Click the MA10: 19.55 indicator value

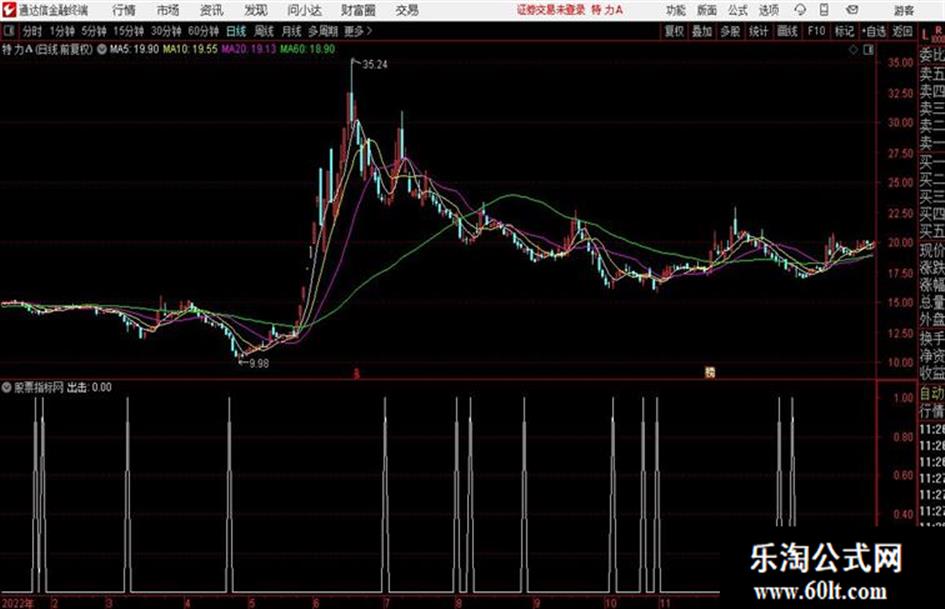(x=190, y=49)
